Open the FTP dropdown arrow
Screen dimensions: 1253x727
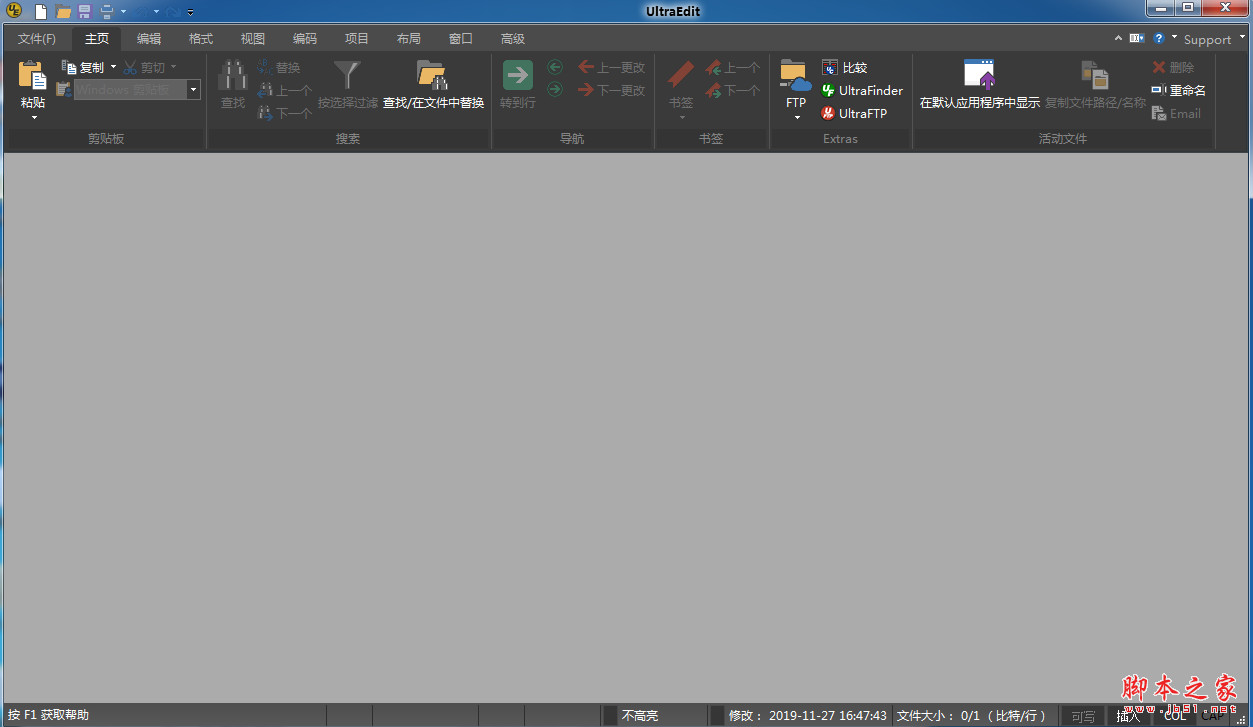[797, 117]
